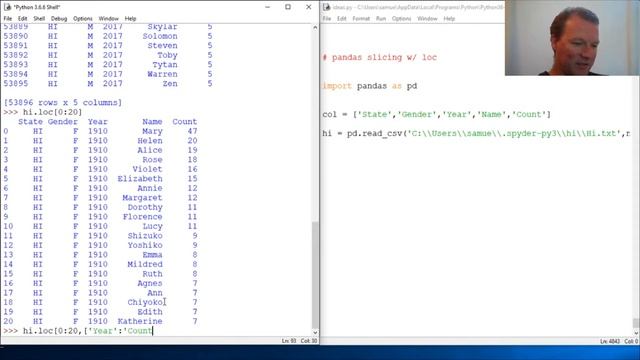The width and height of the screenshot is (640, 360).
Task: Open Window menu in Python Shell window
Action: pyautogui.click(x=109, y=19)
